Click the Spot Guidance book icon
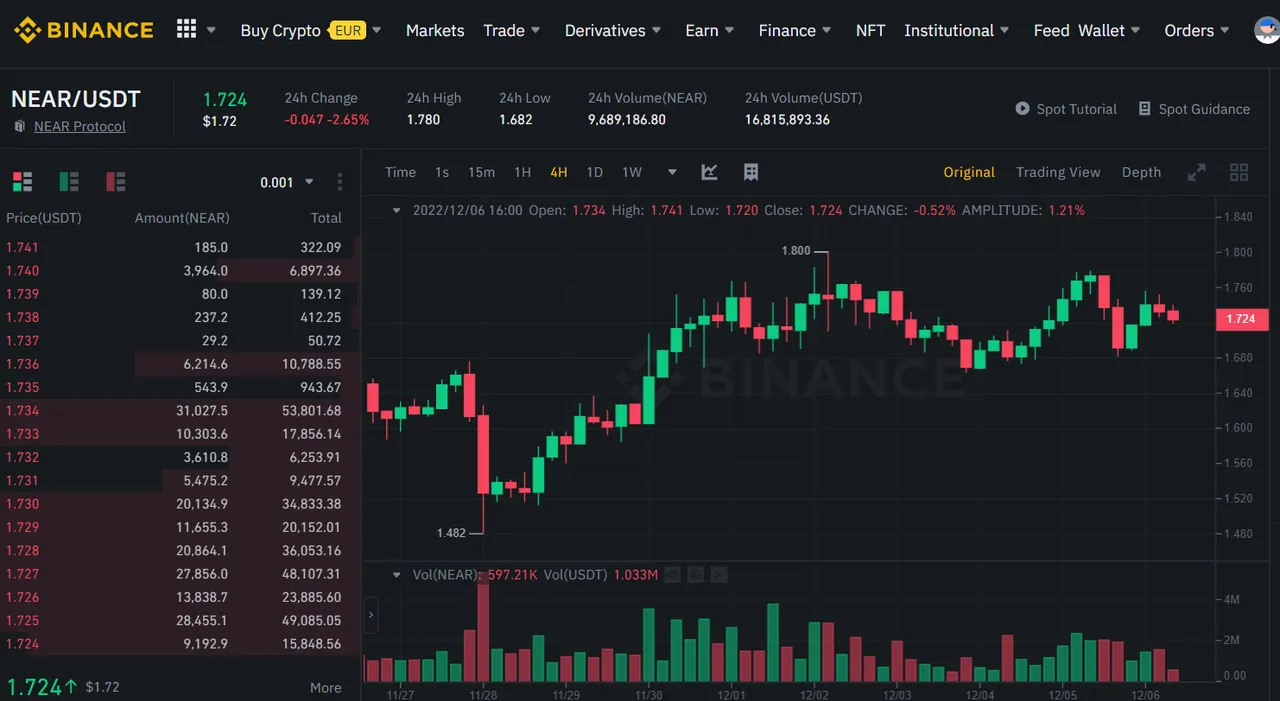The width and height of the screenshot is (1280, 701). pos(1145,109)
